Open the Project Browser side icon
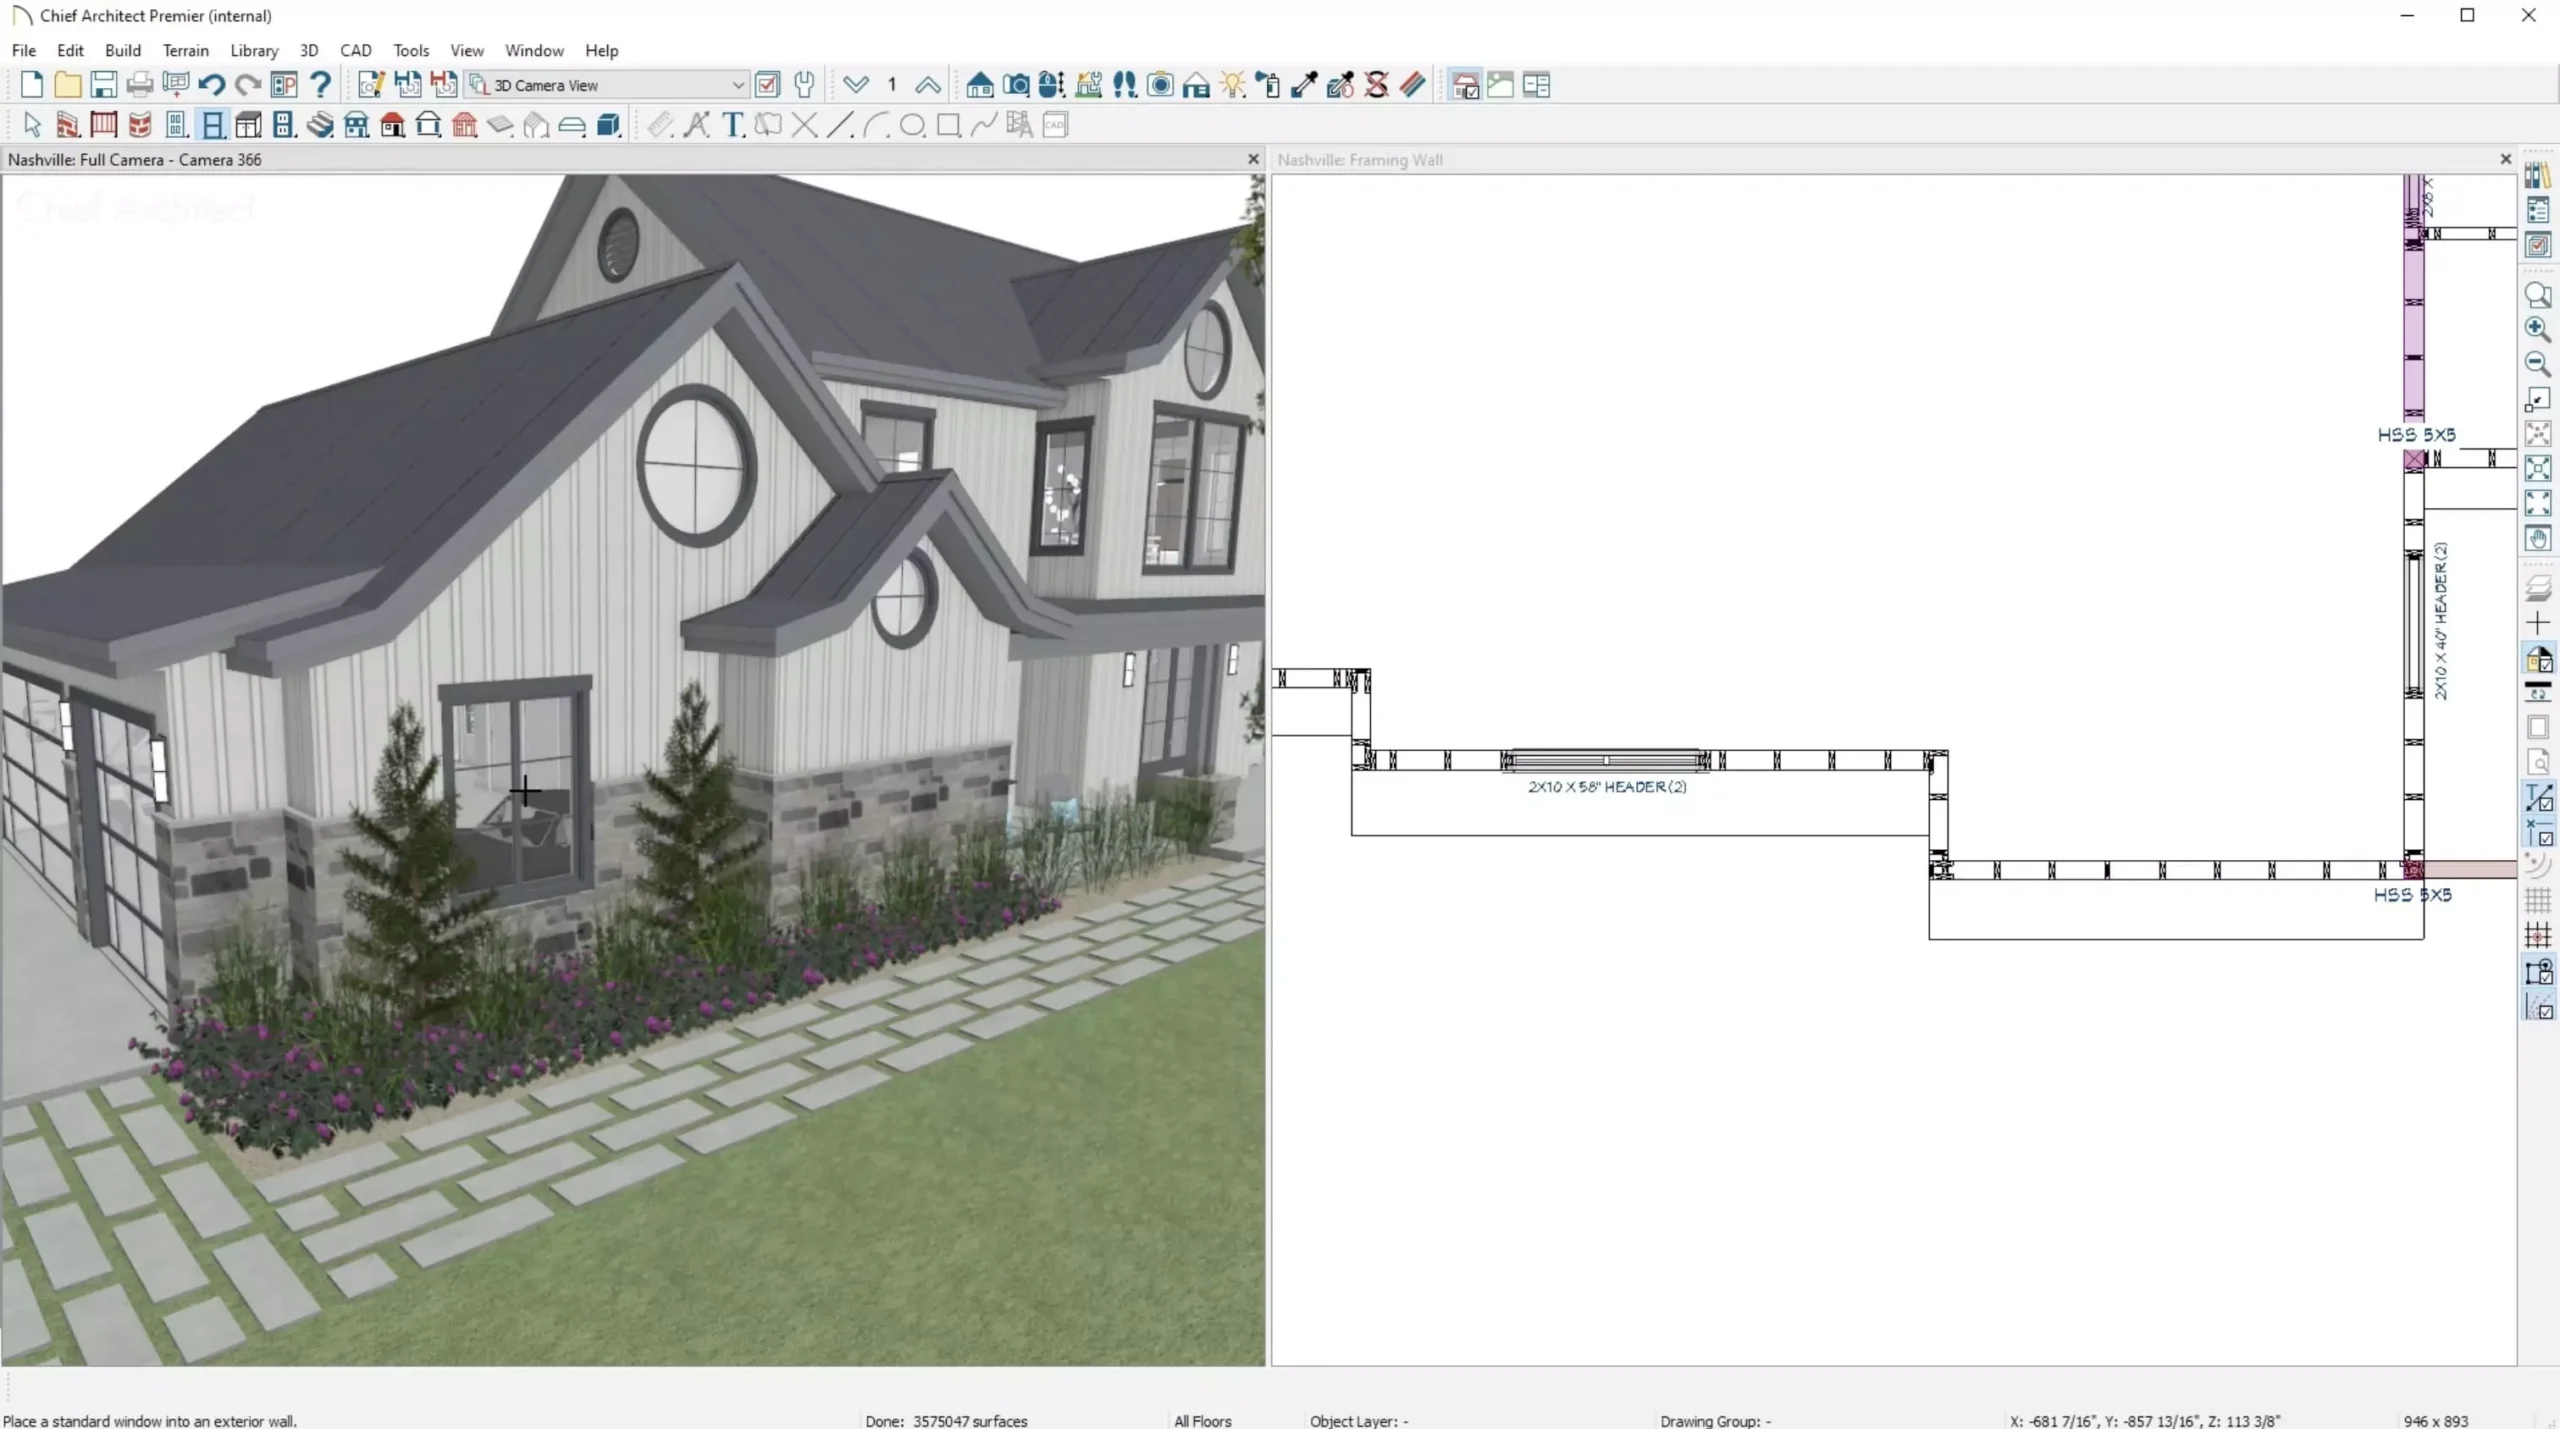 [2538, 210]
